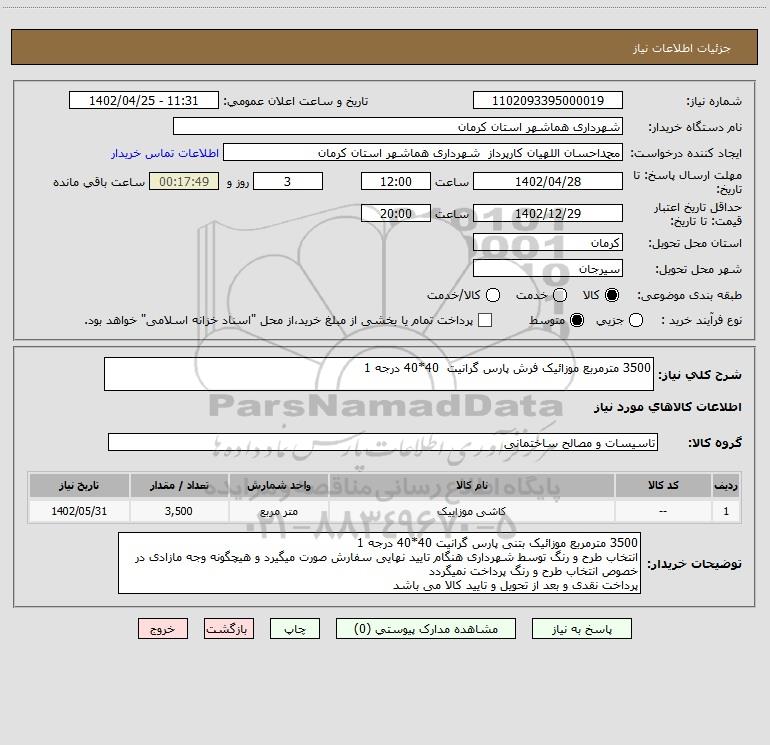This screenshot has height=745, width=770.
Task: Click the buyer organization name field
Action: coord(398,127)
